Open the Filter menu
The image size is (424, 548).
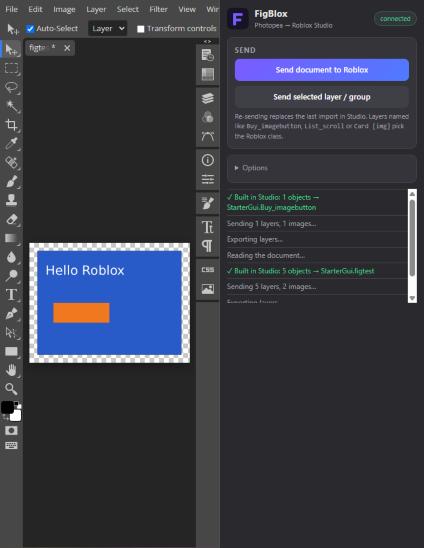tap(158, 9)
